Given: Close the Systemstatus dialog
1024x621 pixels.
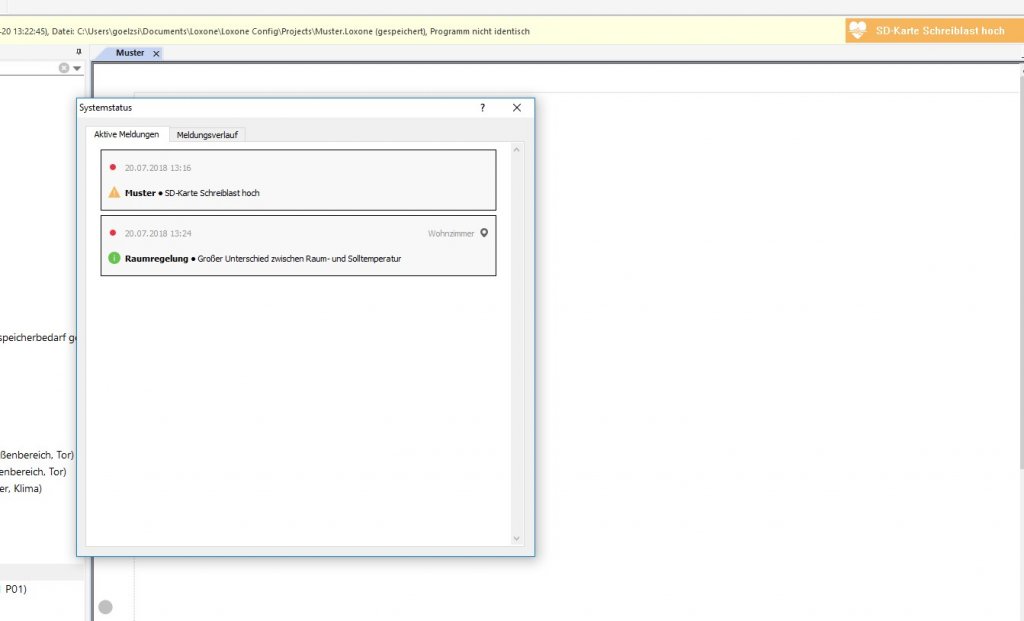Looking at the screenshot, I should (517, 108).
